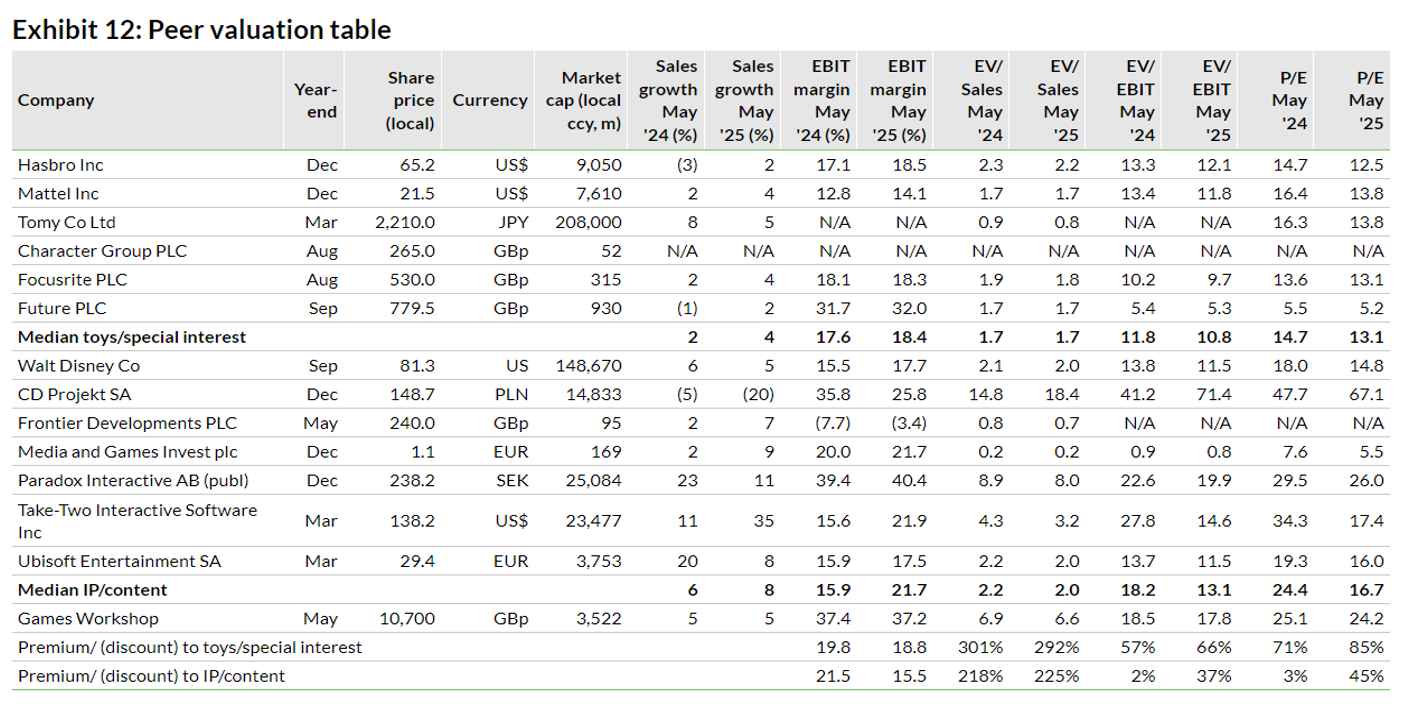Select Future PLC EBIT margin '32.0'
This screenshot has width=1402, height=706.
[x=911, y=309]
